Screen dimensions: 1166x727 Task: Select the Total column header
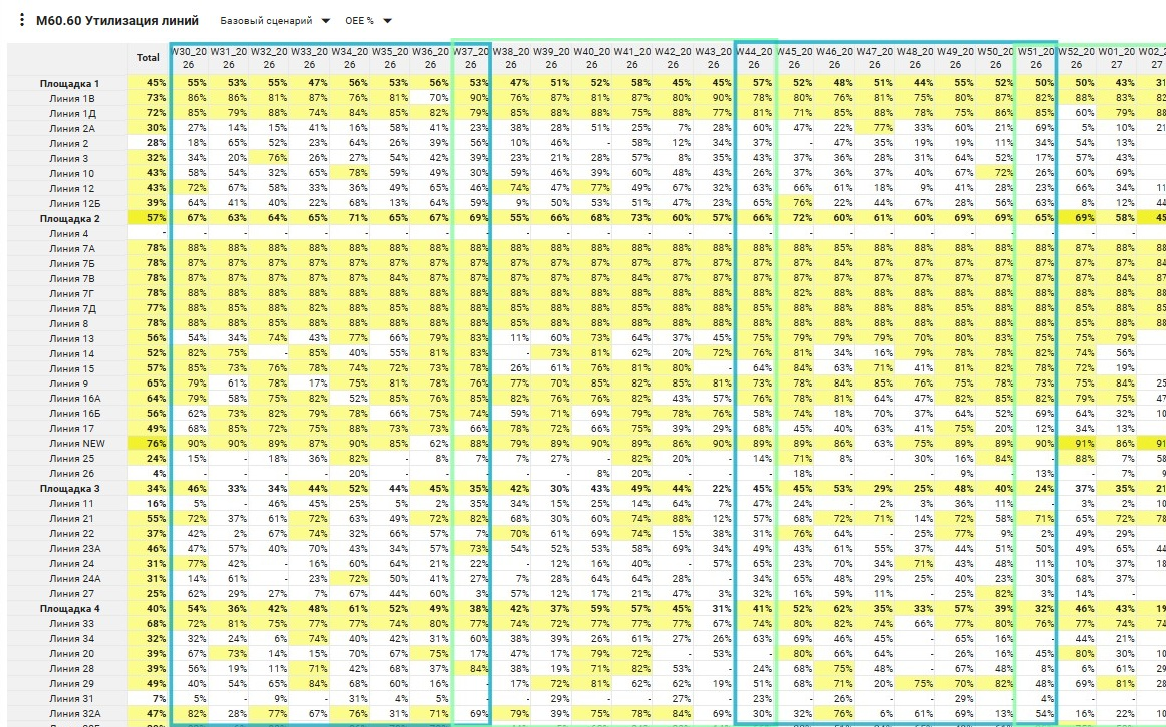148,58
